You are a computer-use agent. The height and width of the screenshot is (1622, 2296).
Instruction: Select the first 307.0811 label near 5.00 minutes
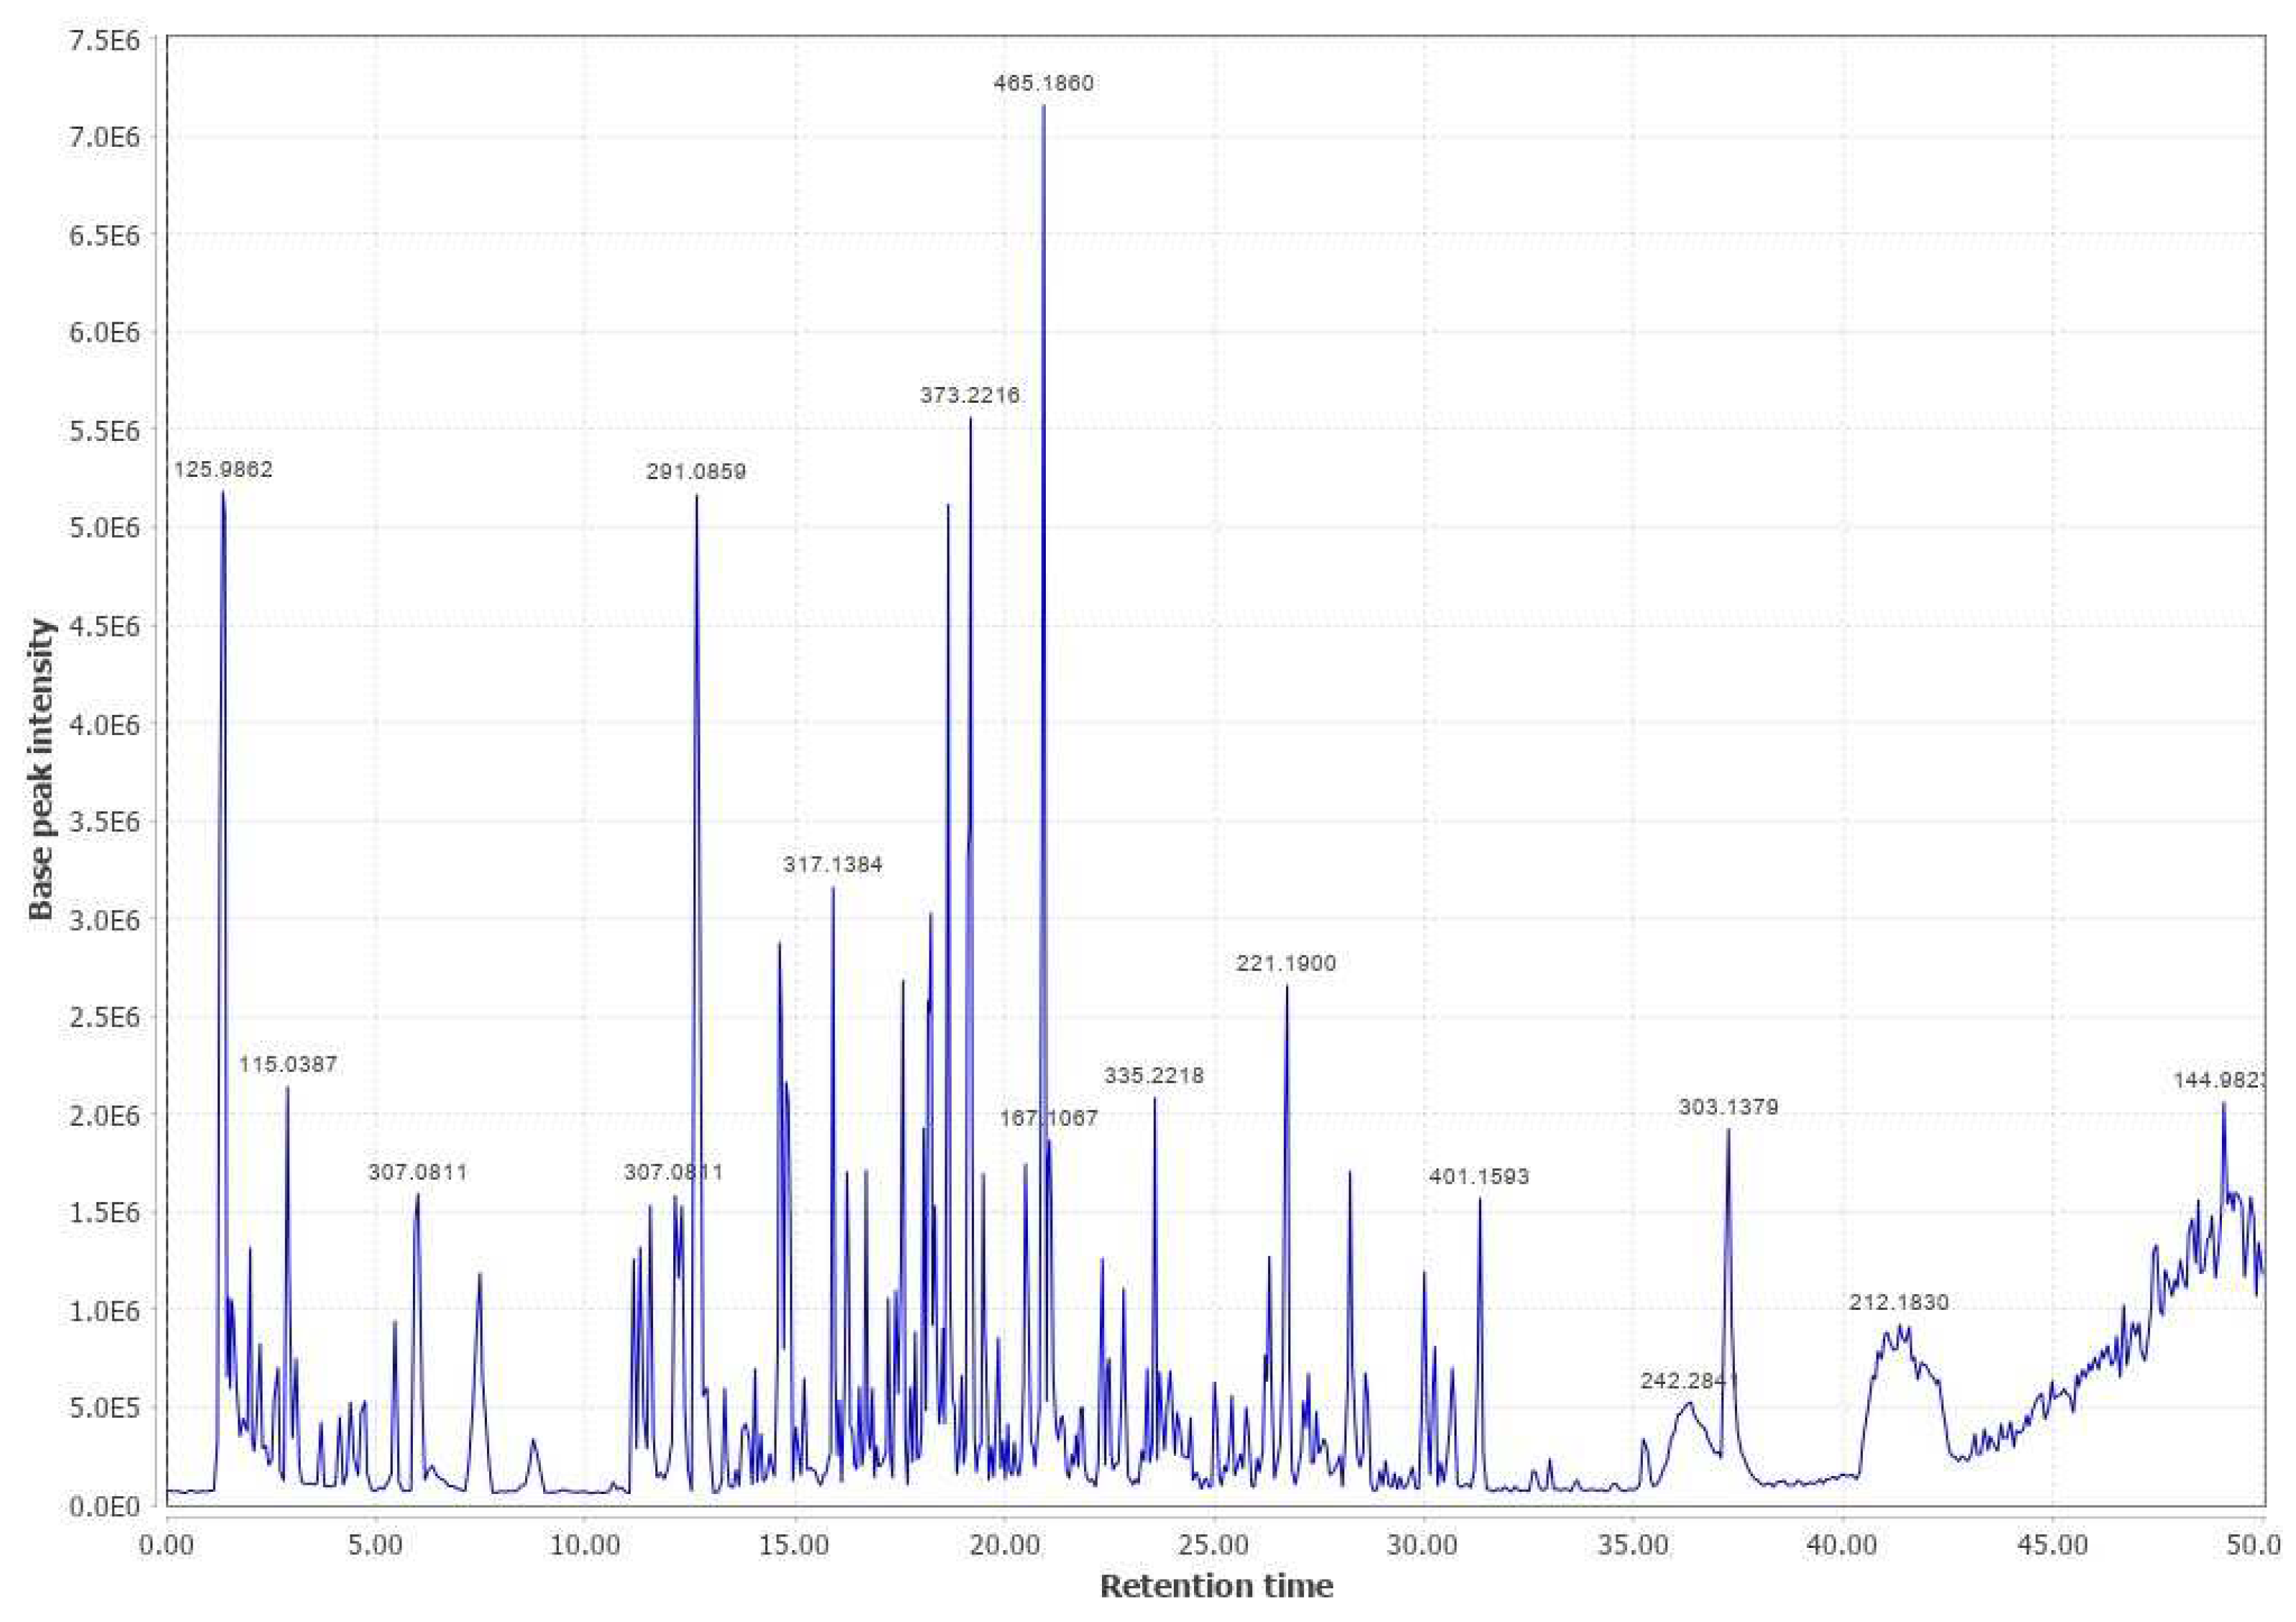418,1172
